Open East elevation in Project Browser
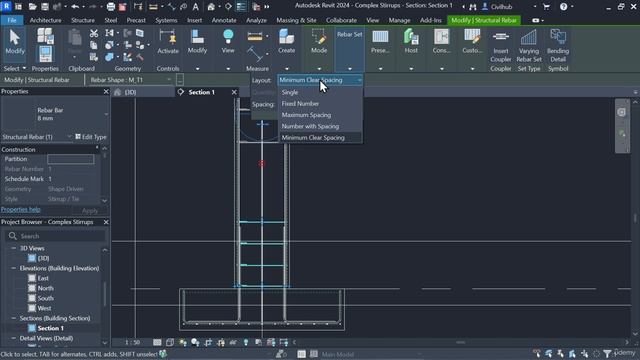Screen dimensions: 640x360 click(x=43, y=278)
